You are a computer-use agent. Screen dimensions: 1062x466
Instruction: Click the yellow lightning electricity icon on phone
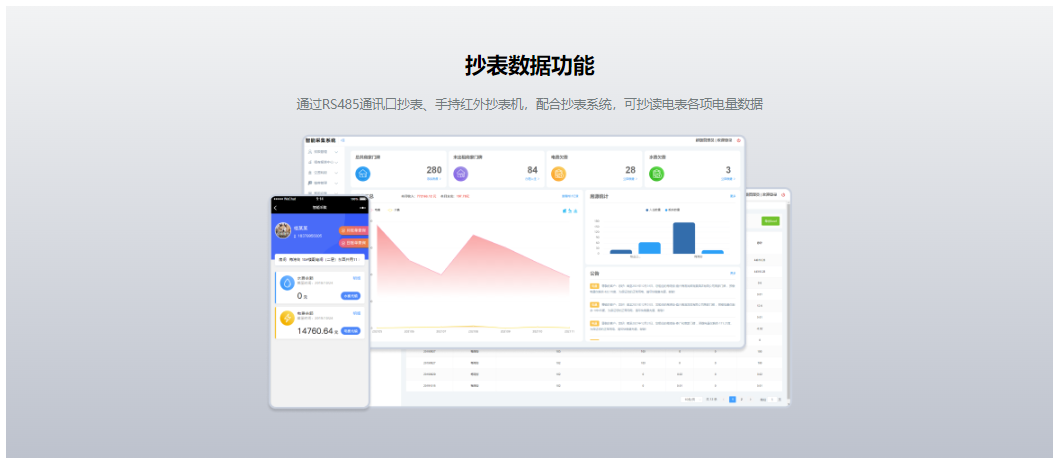click(x=287, y=318)
